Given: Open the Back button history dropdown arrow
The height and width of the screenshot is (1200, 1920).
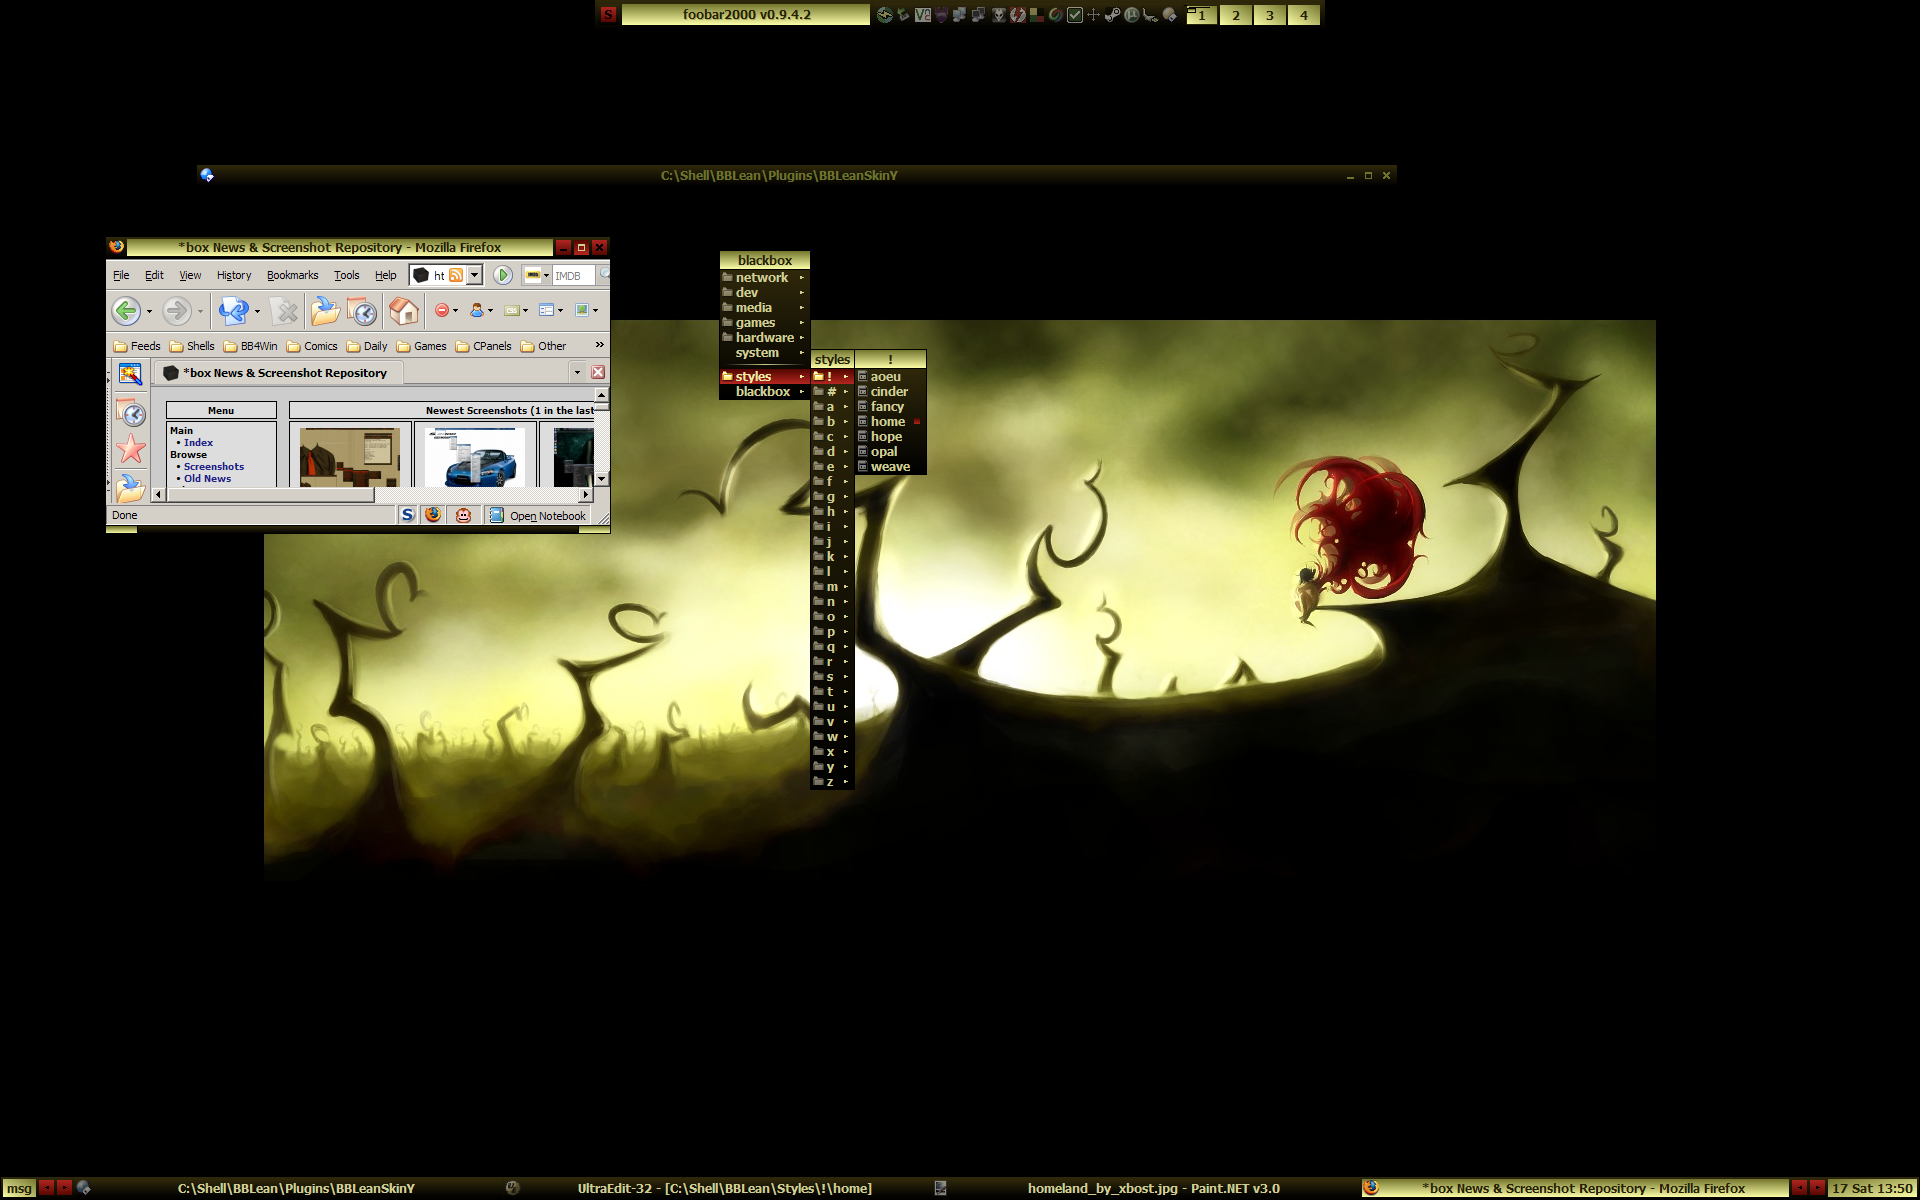Looking at the screenshot, I should point(149,312).
